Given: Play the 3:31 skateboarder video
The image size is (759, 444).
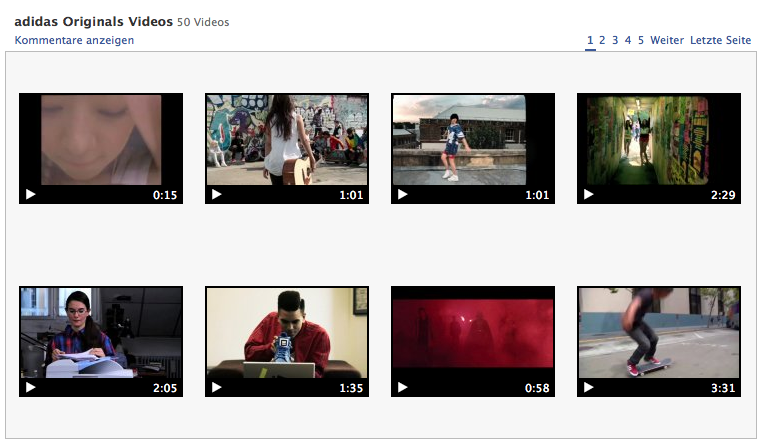Looking at the screenshot, I should (588, 387).
